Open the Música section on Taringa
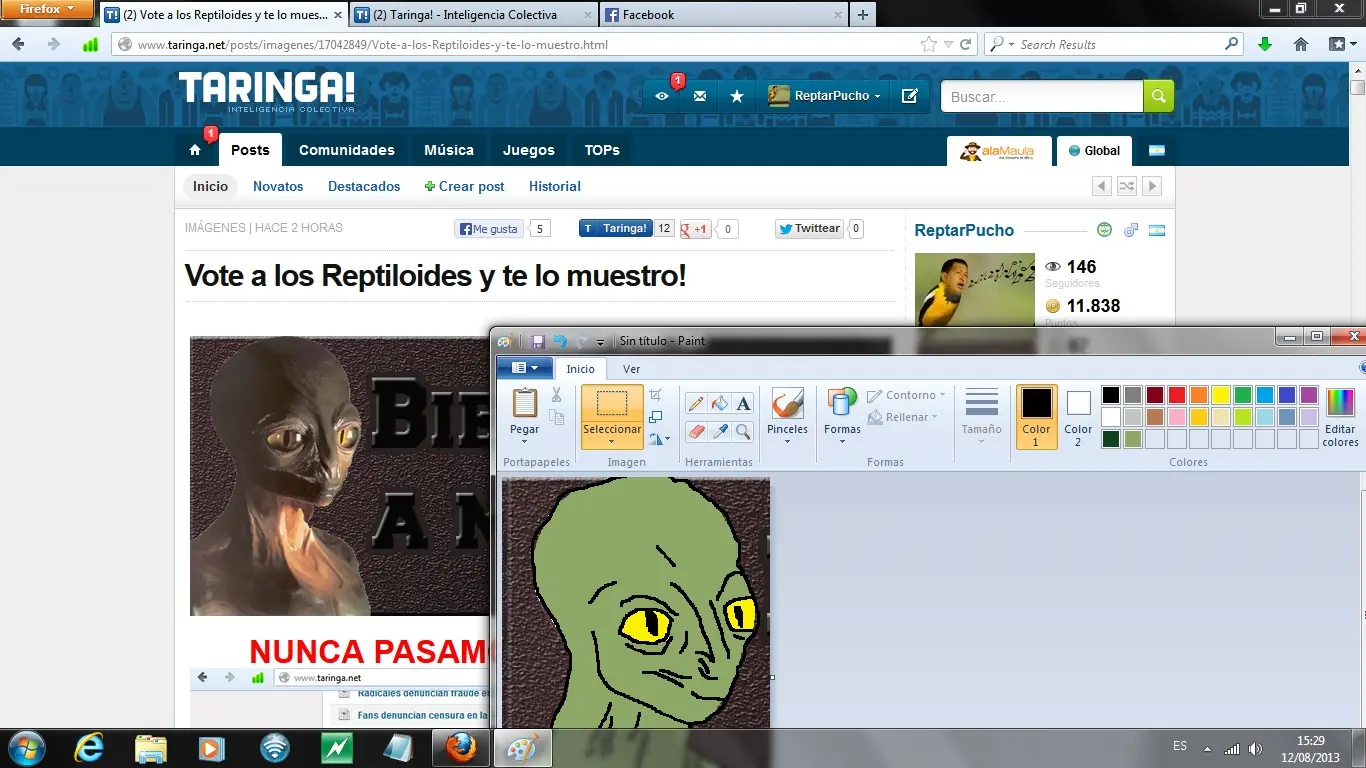 click(449, 150)
